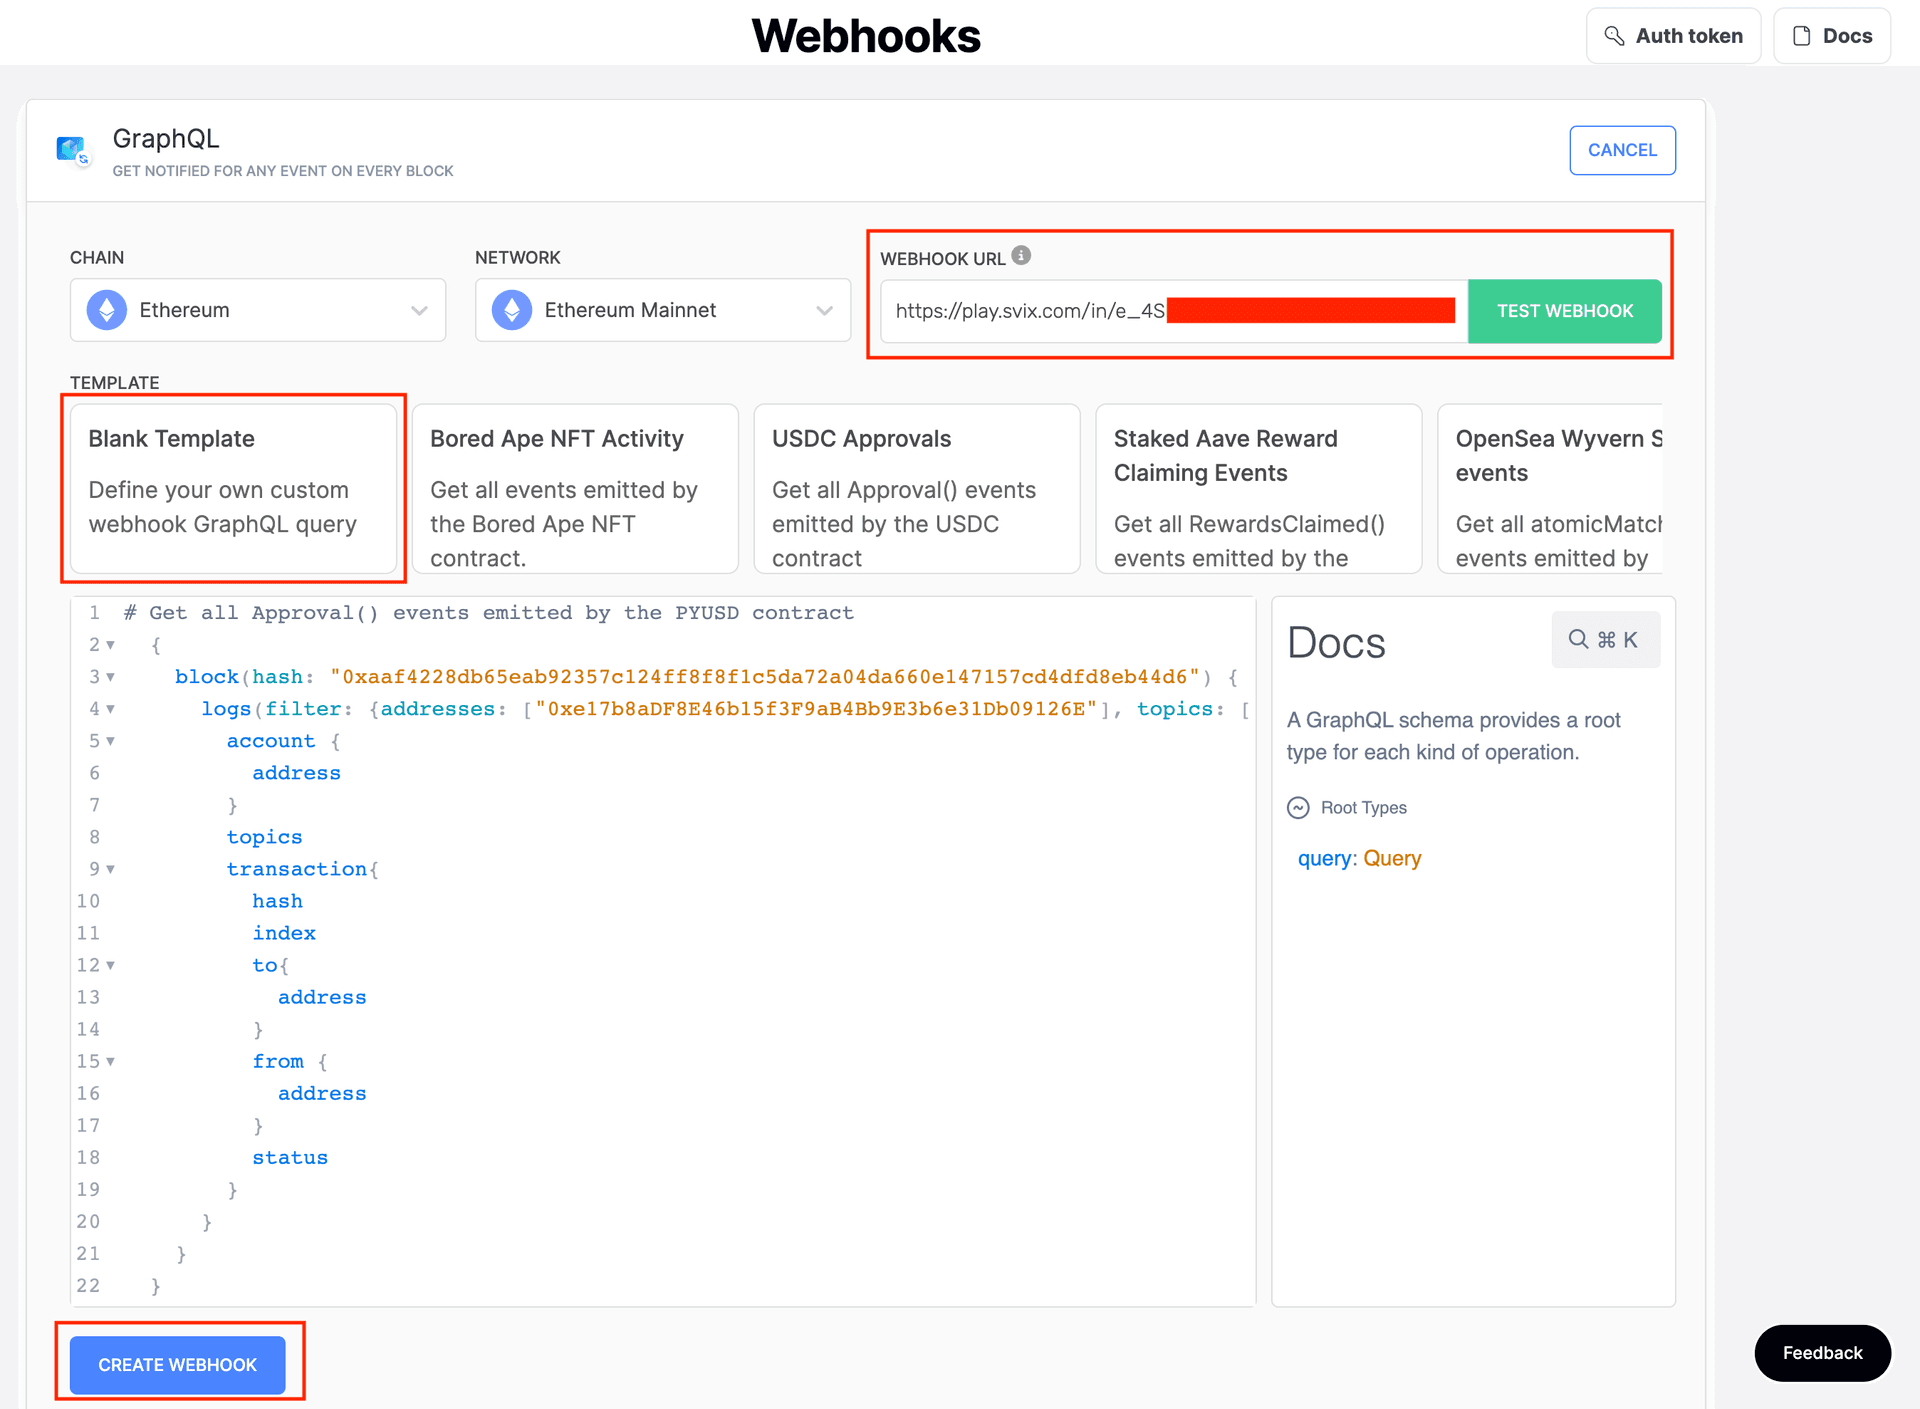
Task: Collapse the block query at line 3
Action: 110,677
